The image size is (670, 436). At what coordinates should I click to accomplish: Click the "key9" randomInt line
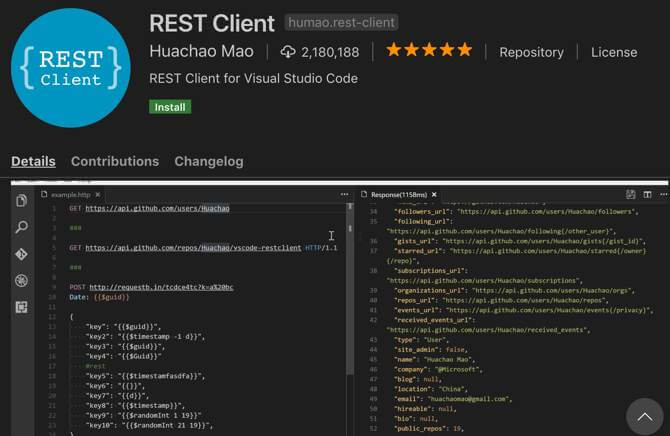(x=143, y=415)
